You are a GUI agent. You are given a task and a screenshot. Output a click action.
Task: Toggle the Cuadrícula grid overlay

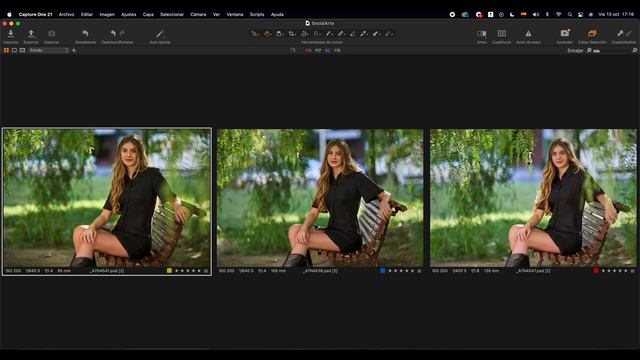pyautogui.click(x=502, y=34)
